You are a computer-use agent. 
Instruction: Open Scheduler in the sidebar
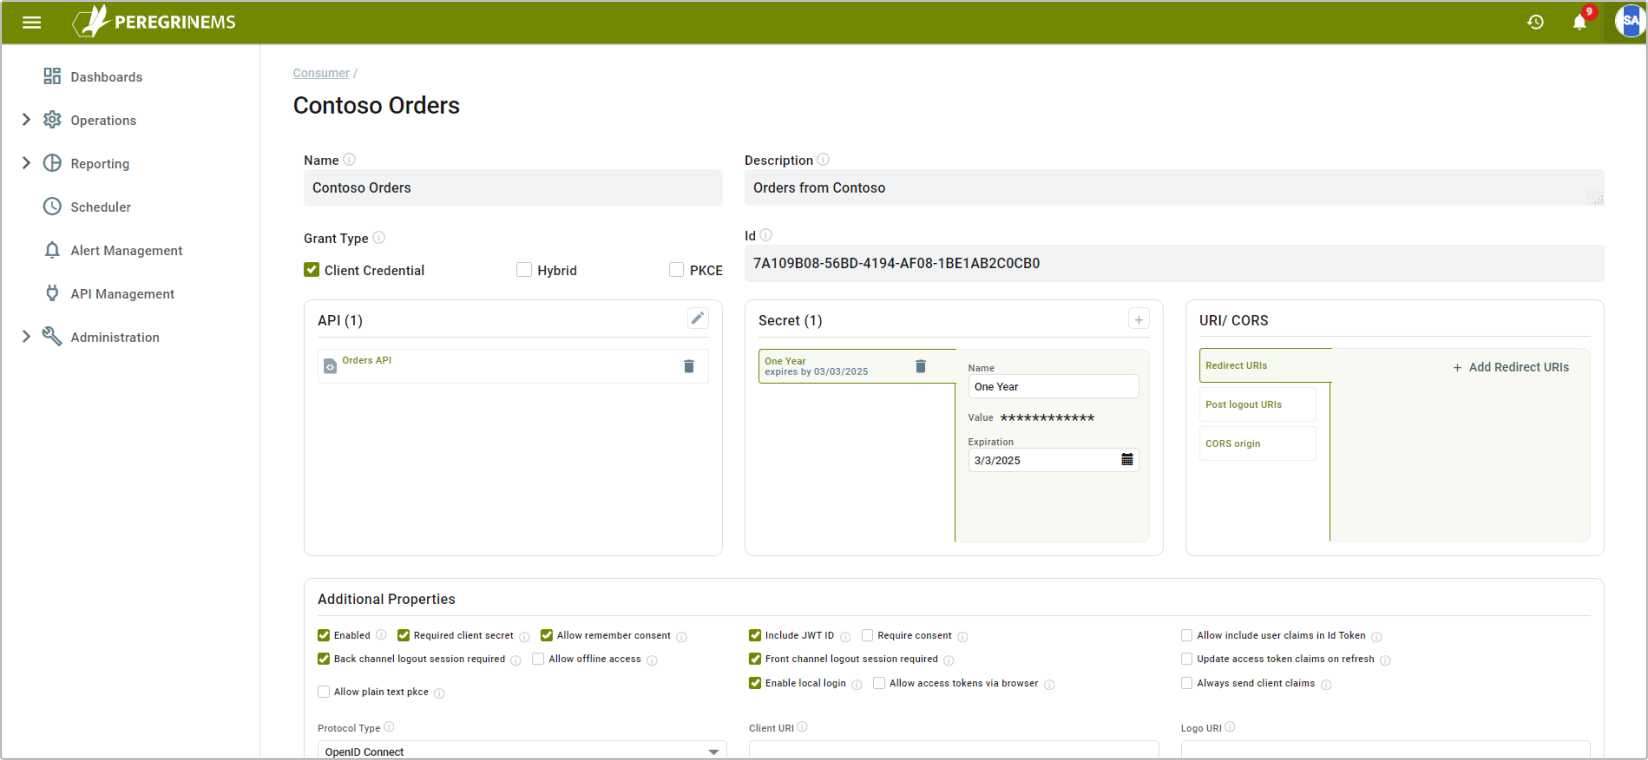[x=100, y=207]
